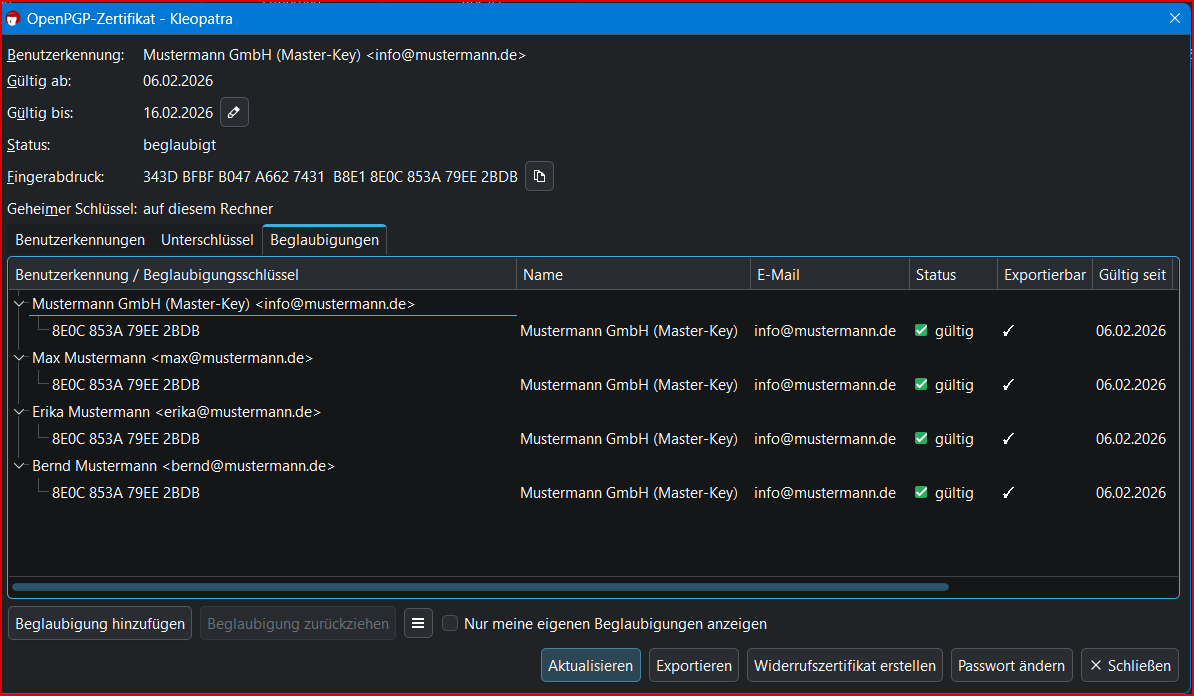This screenshot has height=696, width=1194.
Task: Select key 8E0C 853A 79EE 2BDB under Bernd Mustermann
Action: coord(126,493)
